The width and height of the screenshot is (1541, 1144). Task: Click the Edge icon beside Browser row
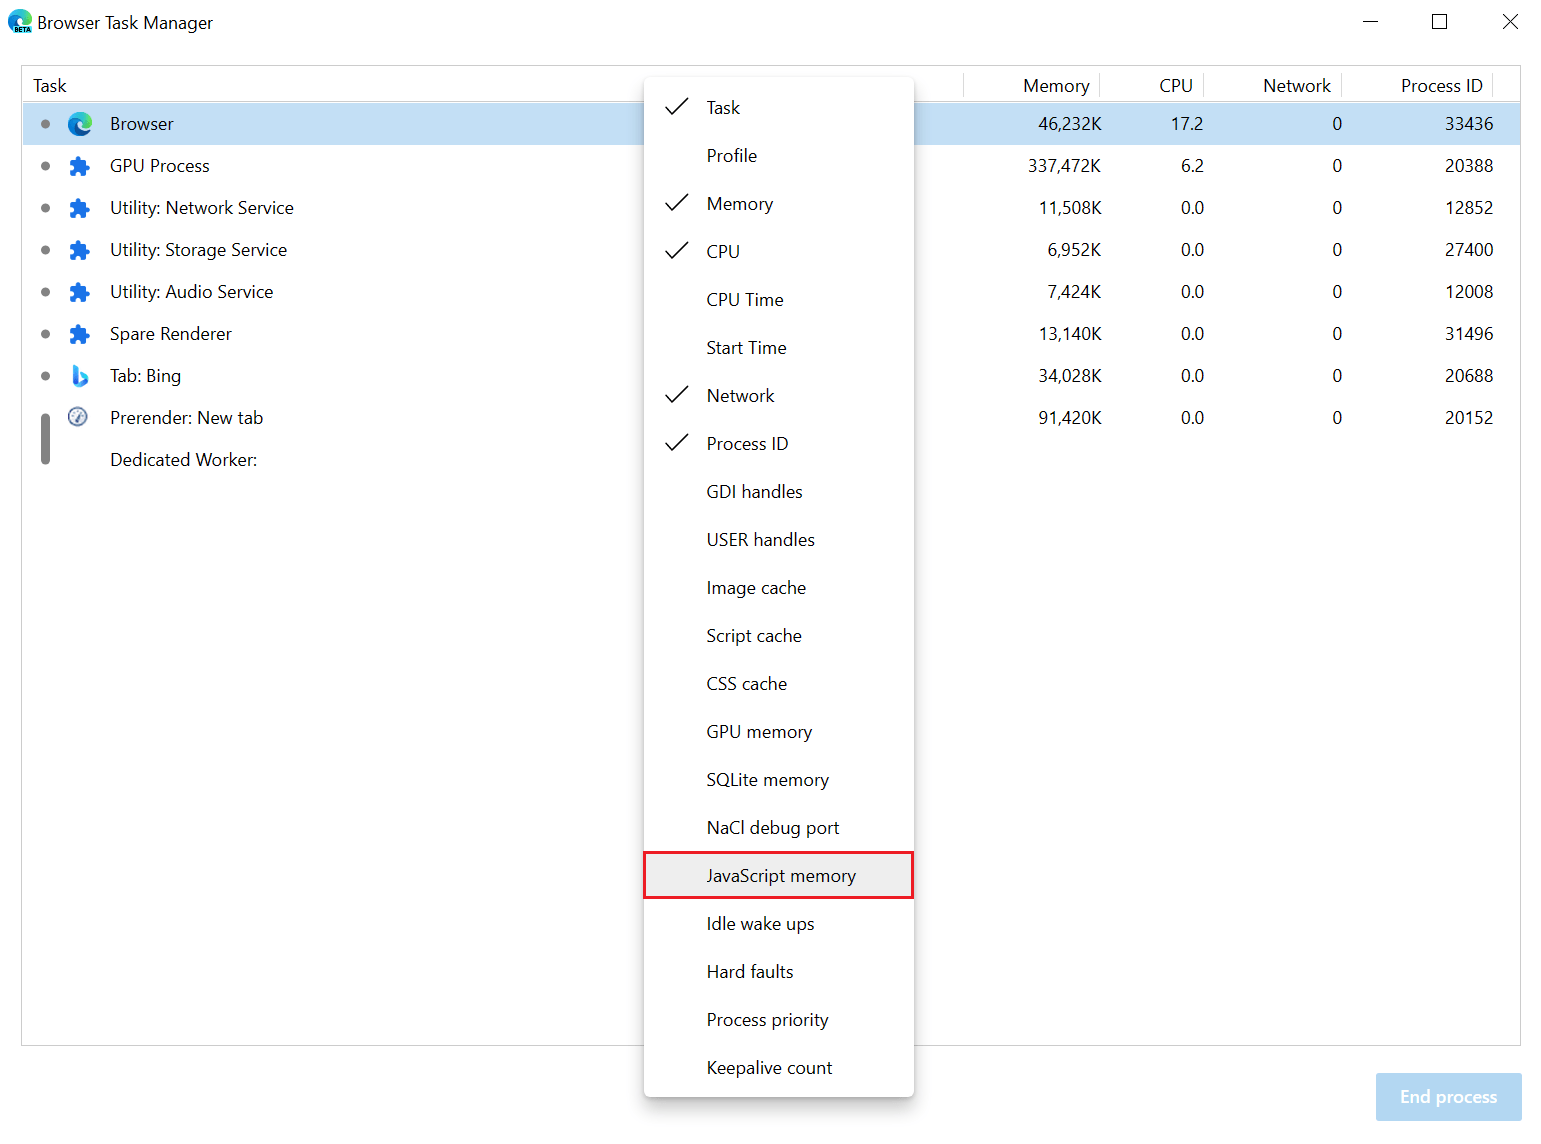(79, 123)
